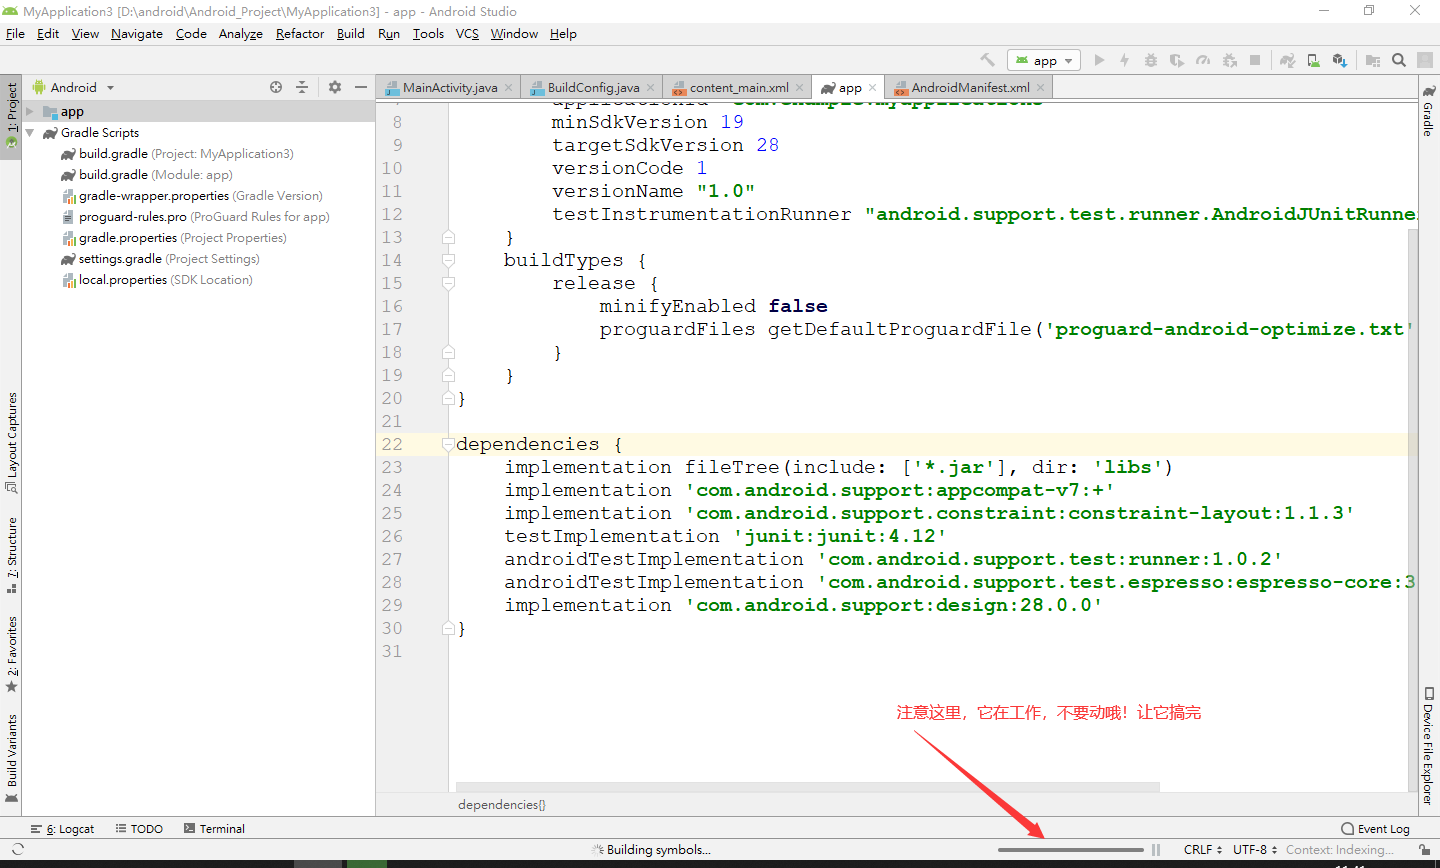The width and height of the screenshot is (1440, 868).
Task: Close the content_main.xml tab
Action: pyautogui.click(x=799, y=88)
